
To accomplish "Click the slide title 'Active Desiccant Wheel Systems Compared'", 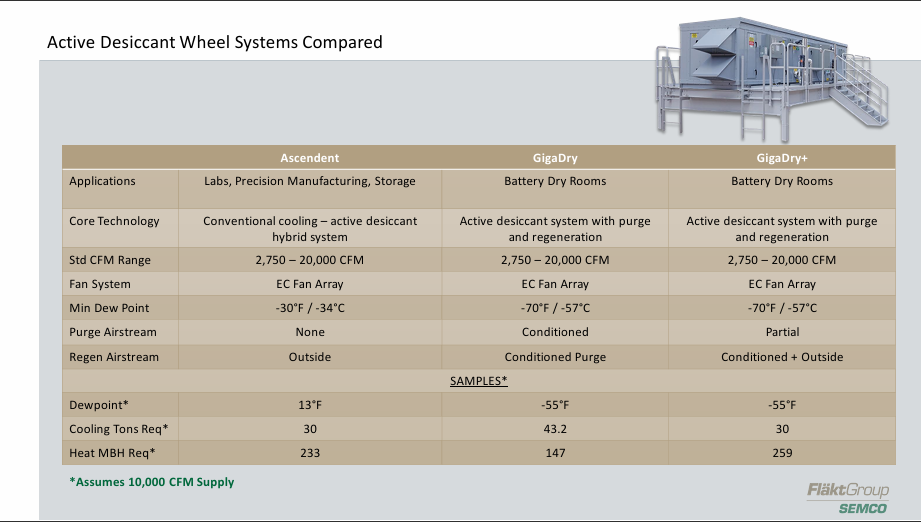I will [x=215, y=42].
